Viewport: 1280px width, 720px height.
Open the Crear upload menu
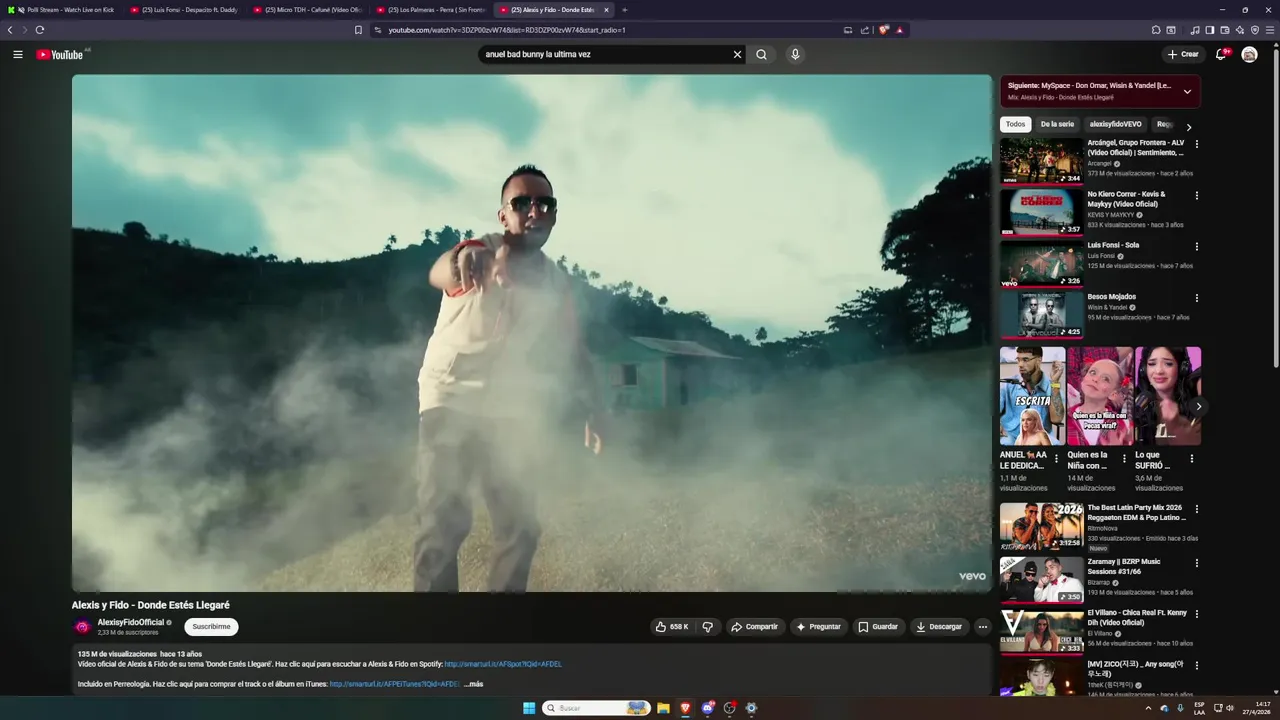tap(1183, 54)
